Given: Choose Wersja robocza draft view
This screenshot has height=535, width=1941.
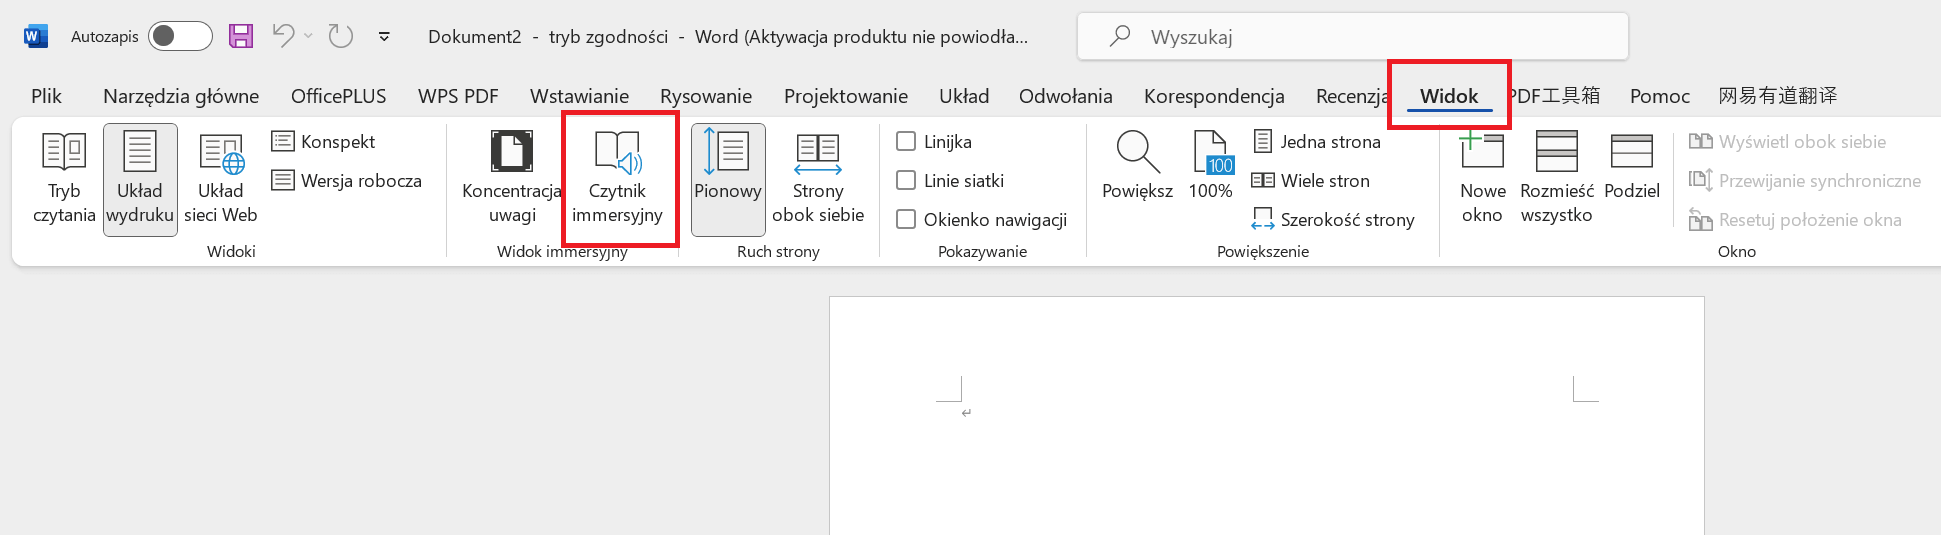Looking at the screenshot, I should pyautogui.click(x=347, y=181).
